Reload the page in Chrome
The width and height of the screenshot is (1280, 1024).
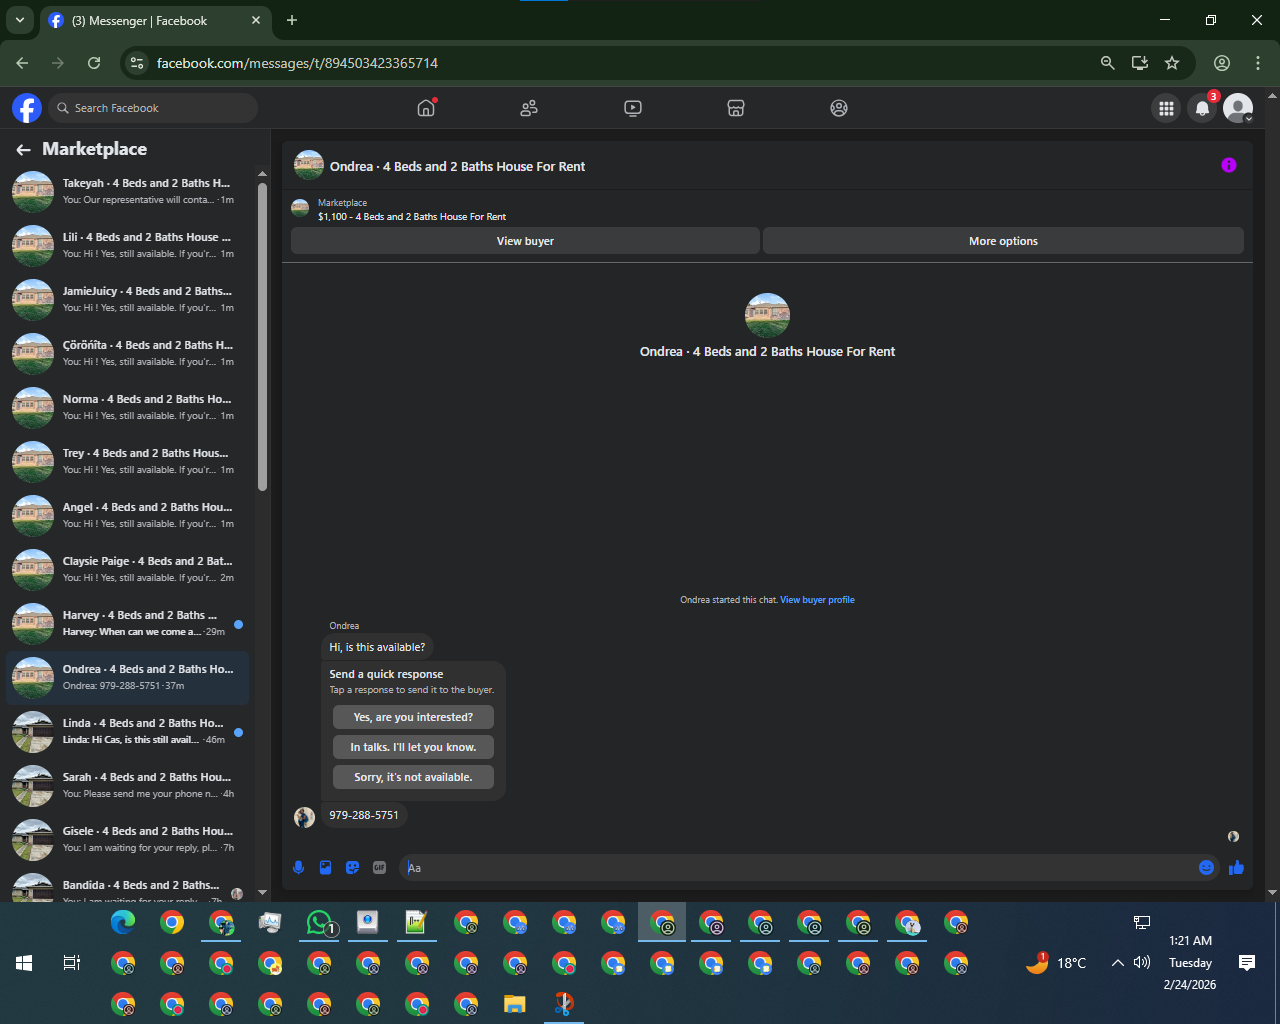94,63
